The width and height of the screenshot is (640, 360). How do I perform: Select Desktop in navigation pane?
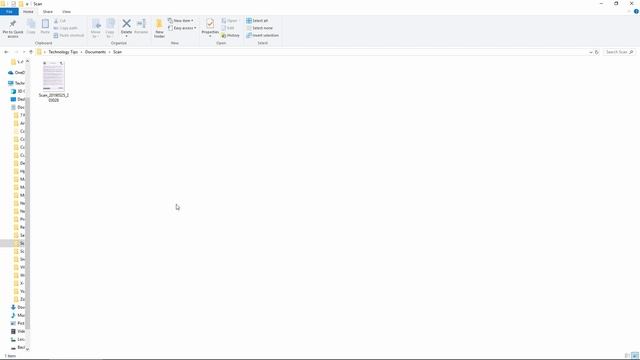[18, 99]
